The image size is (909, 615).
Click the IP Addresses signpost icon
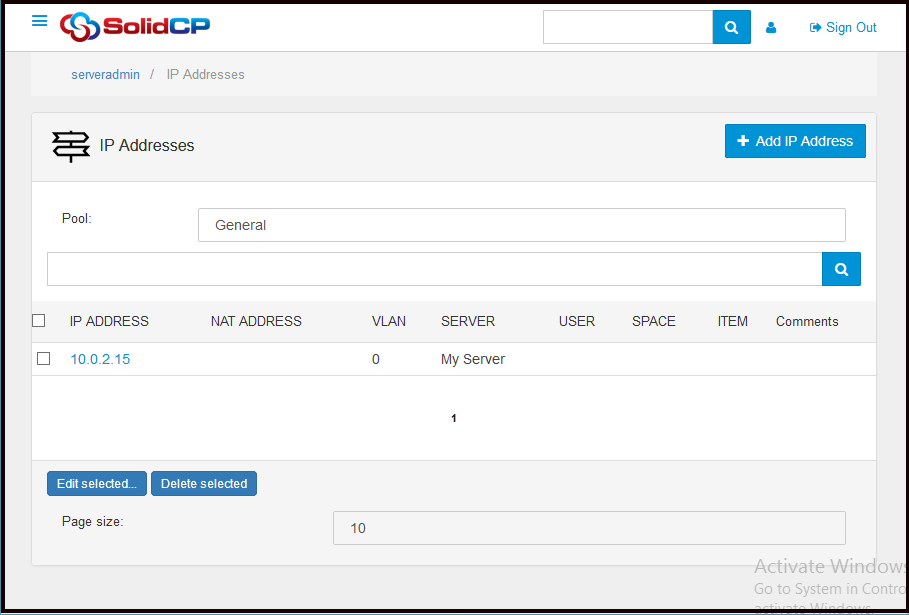pyautogui.click(x=71, y=146)
